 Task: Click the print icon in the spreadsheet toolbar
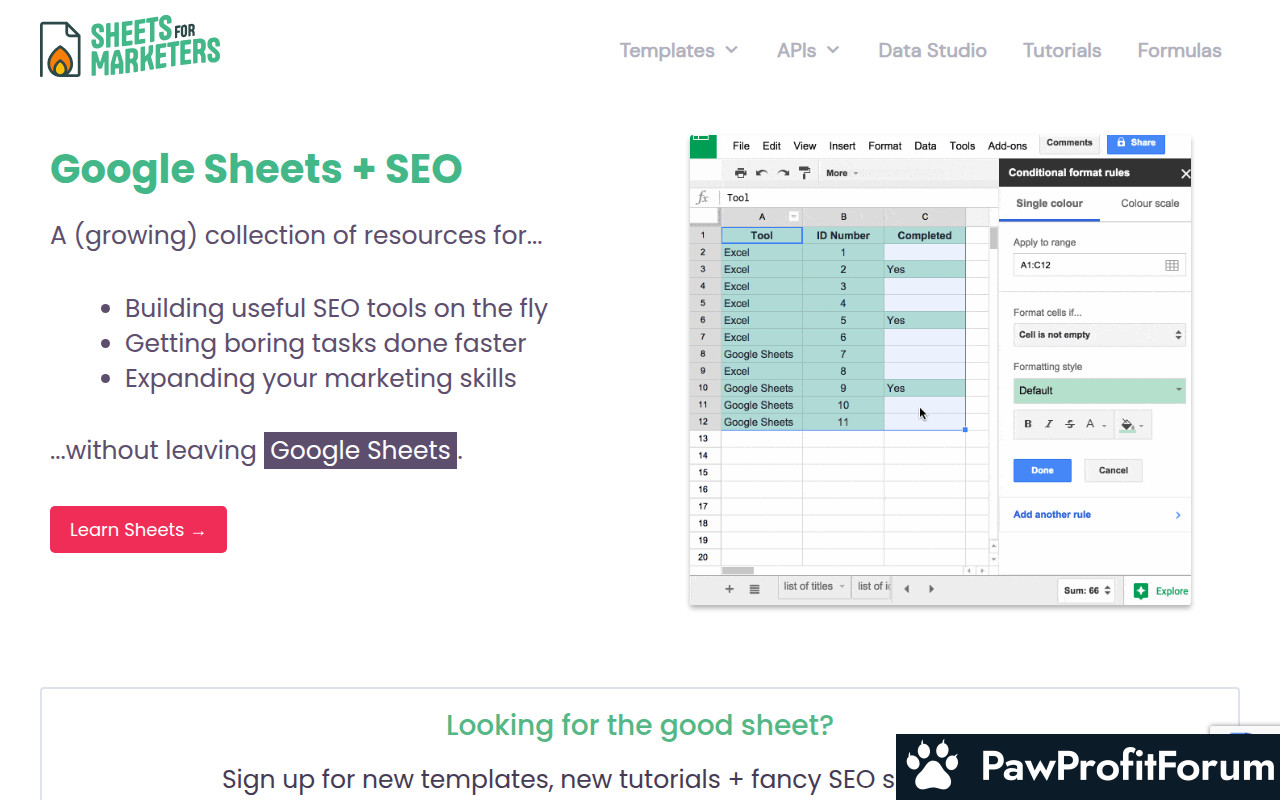pos(741,173)
